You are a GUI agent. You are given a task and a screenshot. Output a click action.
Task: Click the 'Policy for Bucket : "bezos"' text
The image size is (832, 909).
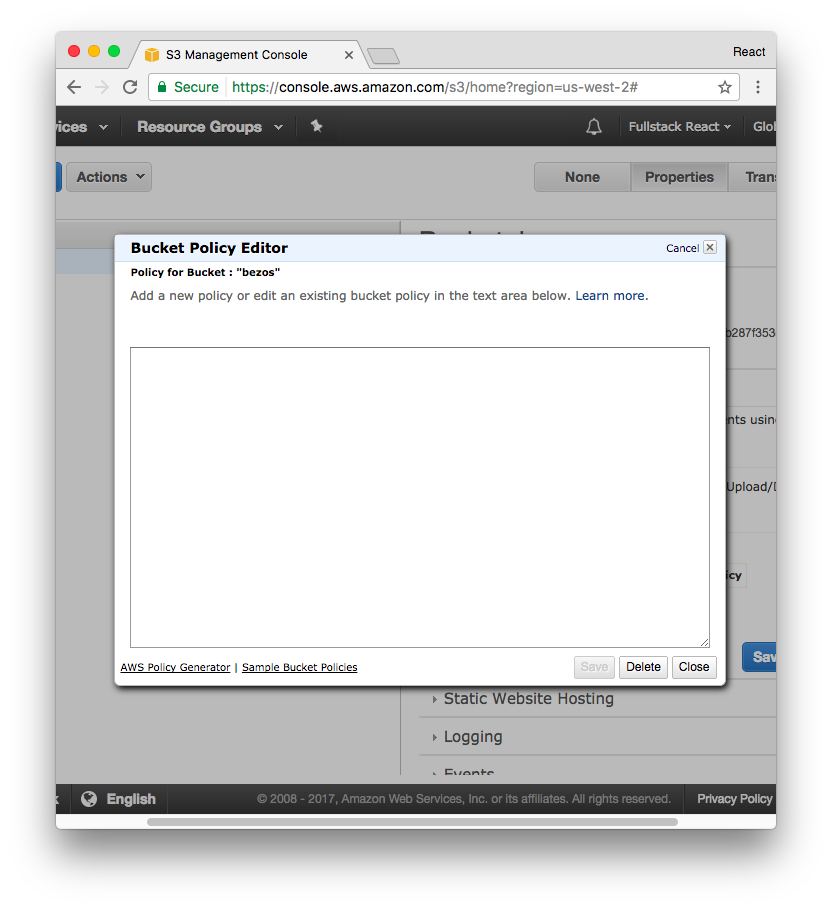point(205,272)
